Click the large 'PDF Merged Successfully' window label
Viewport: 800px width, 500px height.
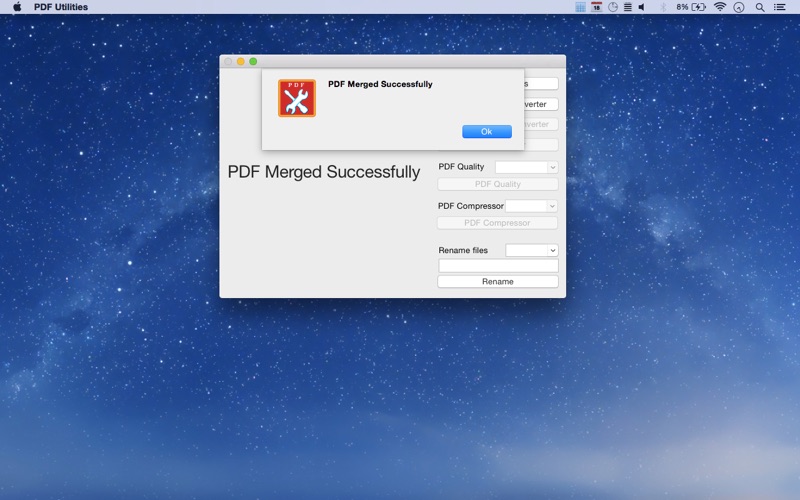324,172
